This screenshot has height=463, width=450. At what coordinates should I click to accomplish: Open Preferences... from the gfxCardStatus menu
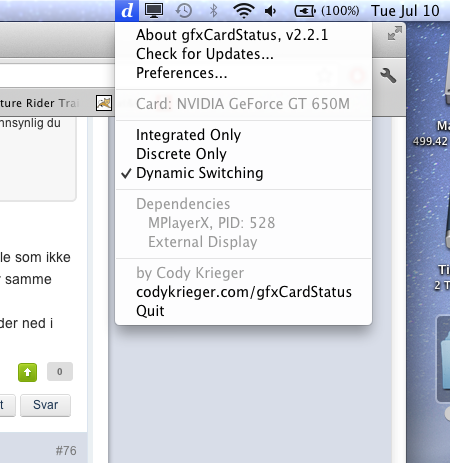(x=243, y=73)
